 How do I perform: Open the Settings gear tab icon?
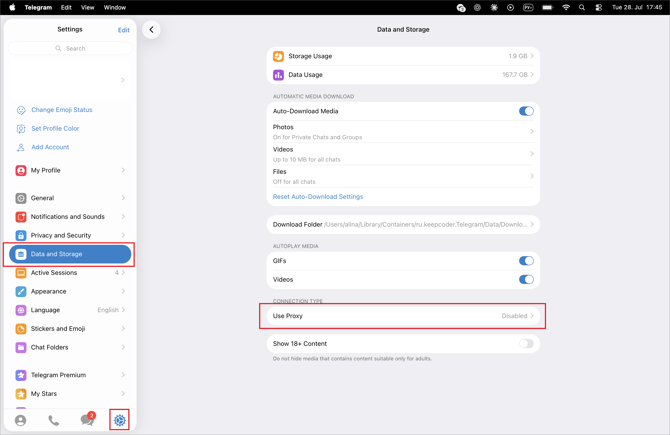click(x=120, y=420)
